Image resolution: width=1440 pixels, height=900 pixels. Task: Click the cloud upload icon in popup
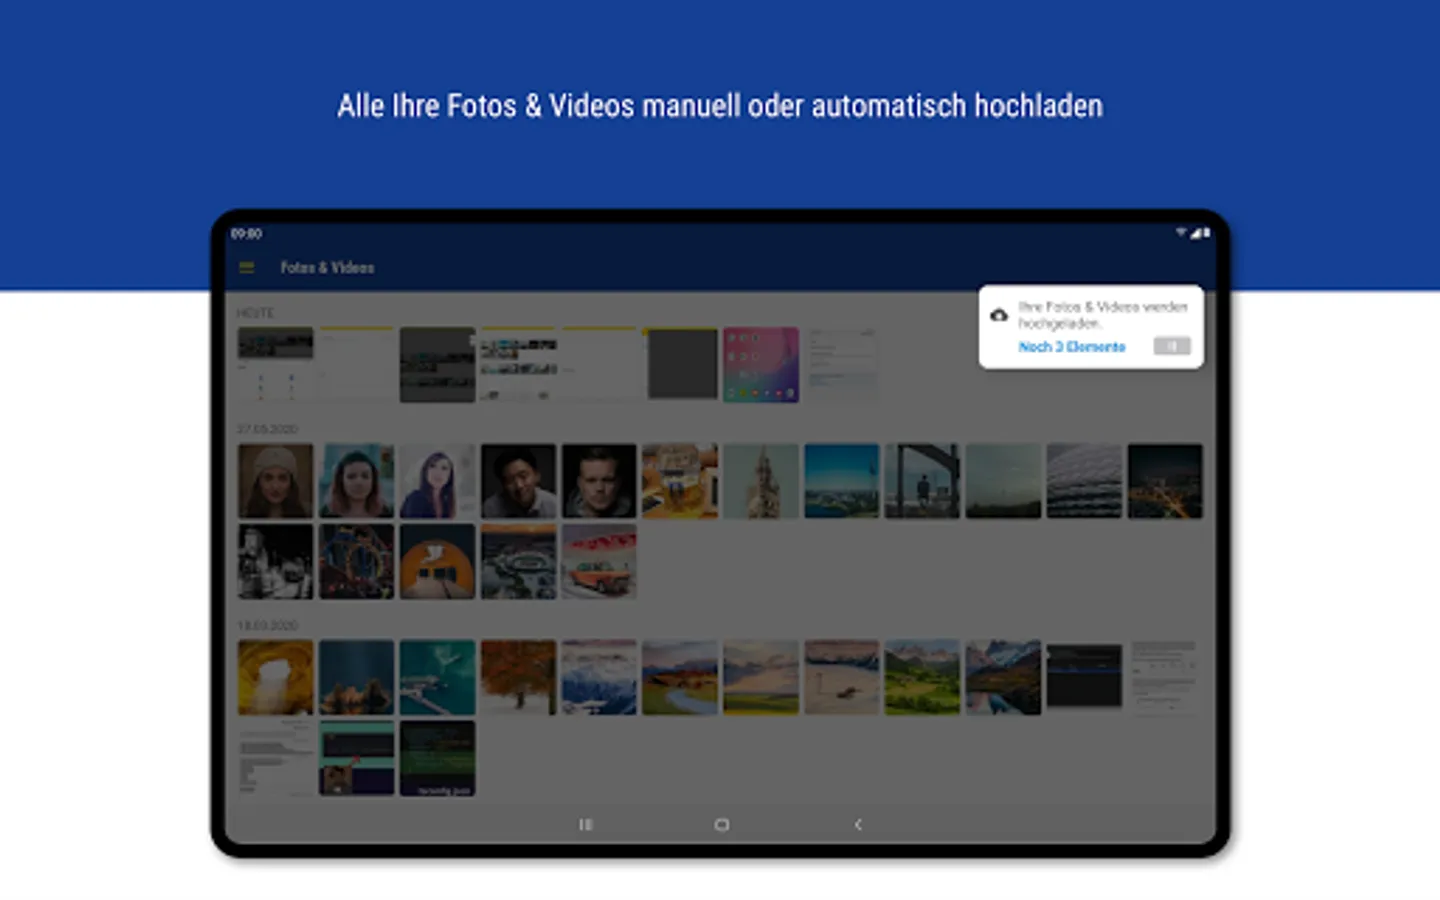pos(998,315)
